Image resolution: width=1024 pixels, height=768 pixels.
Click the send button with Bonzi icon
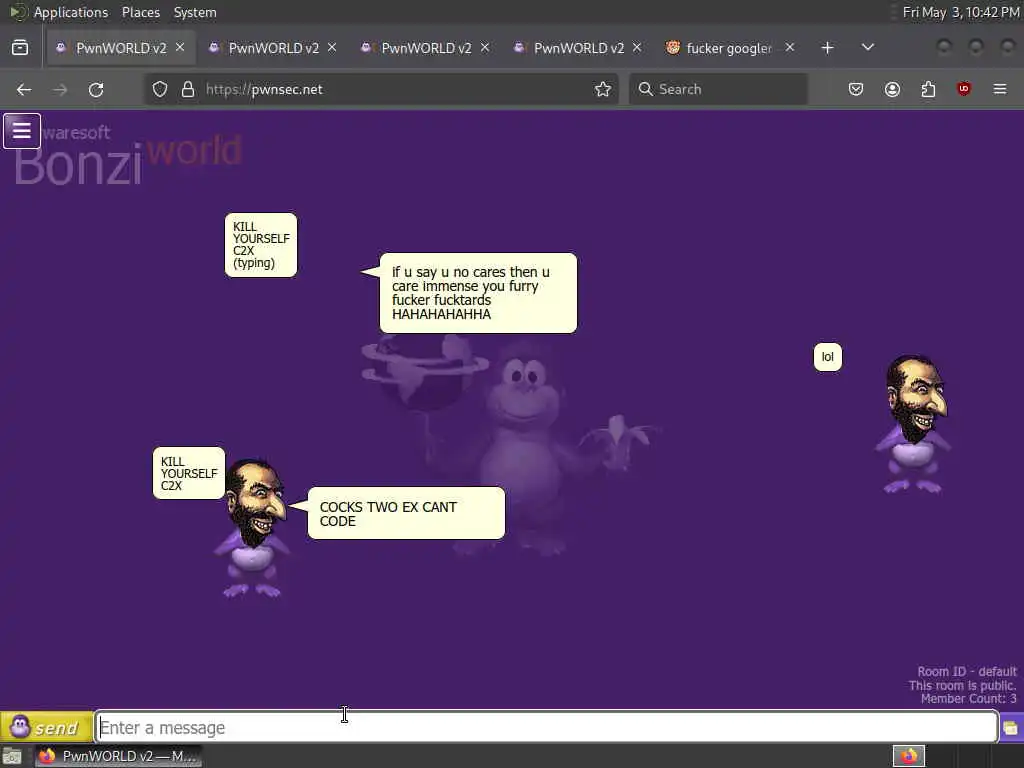click(46, 727)
